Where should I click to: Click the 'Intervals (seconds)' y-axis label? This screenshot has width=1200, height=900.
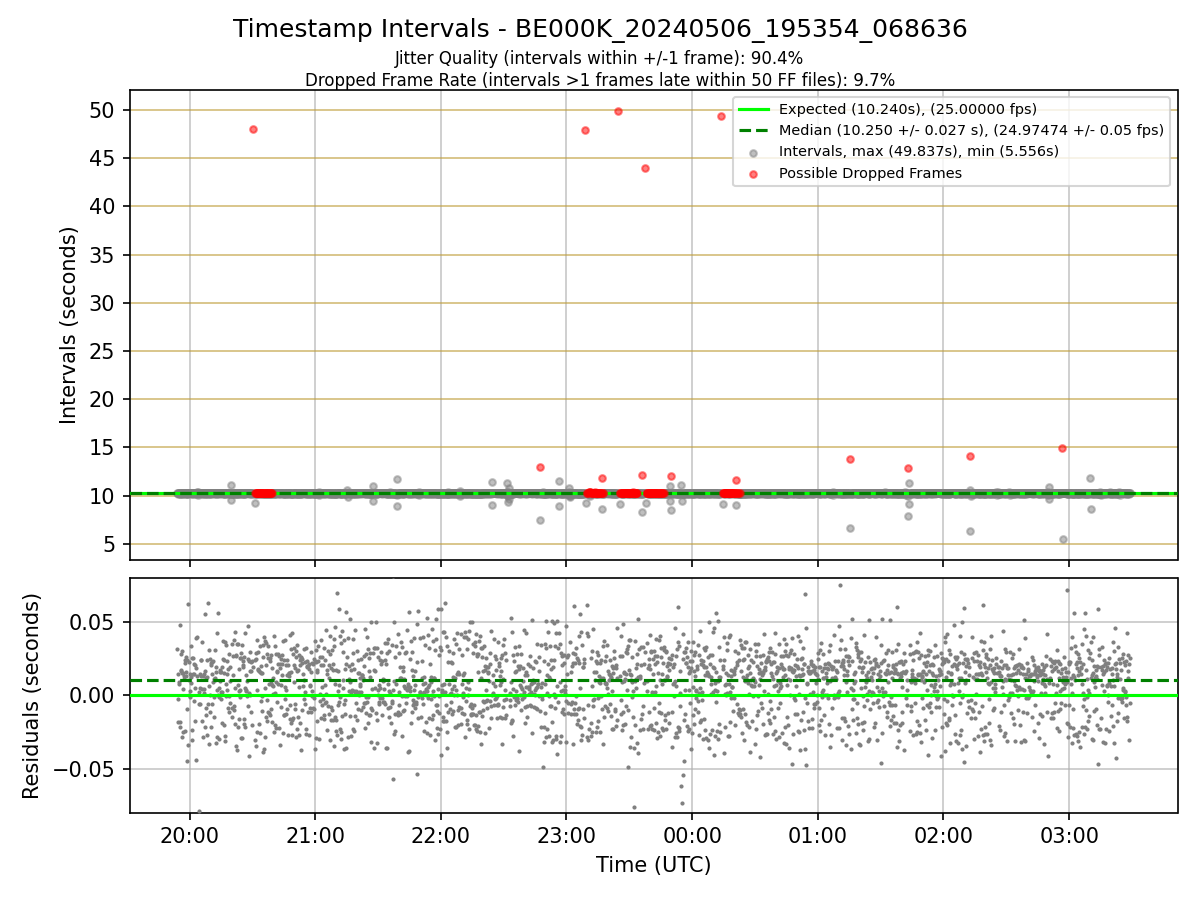click(x=69, y=325)
